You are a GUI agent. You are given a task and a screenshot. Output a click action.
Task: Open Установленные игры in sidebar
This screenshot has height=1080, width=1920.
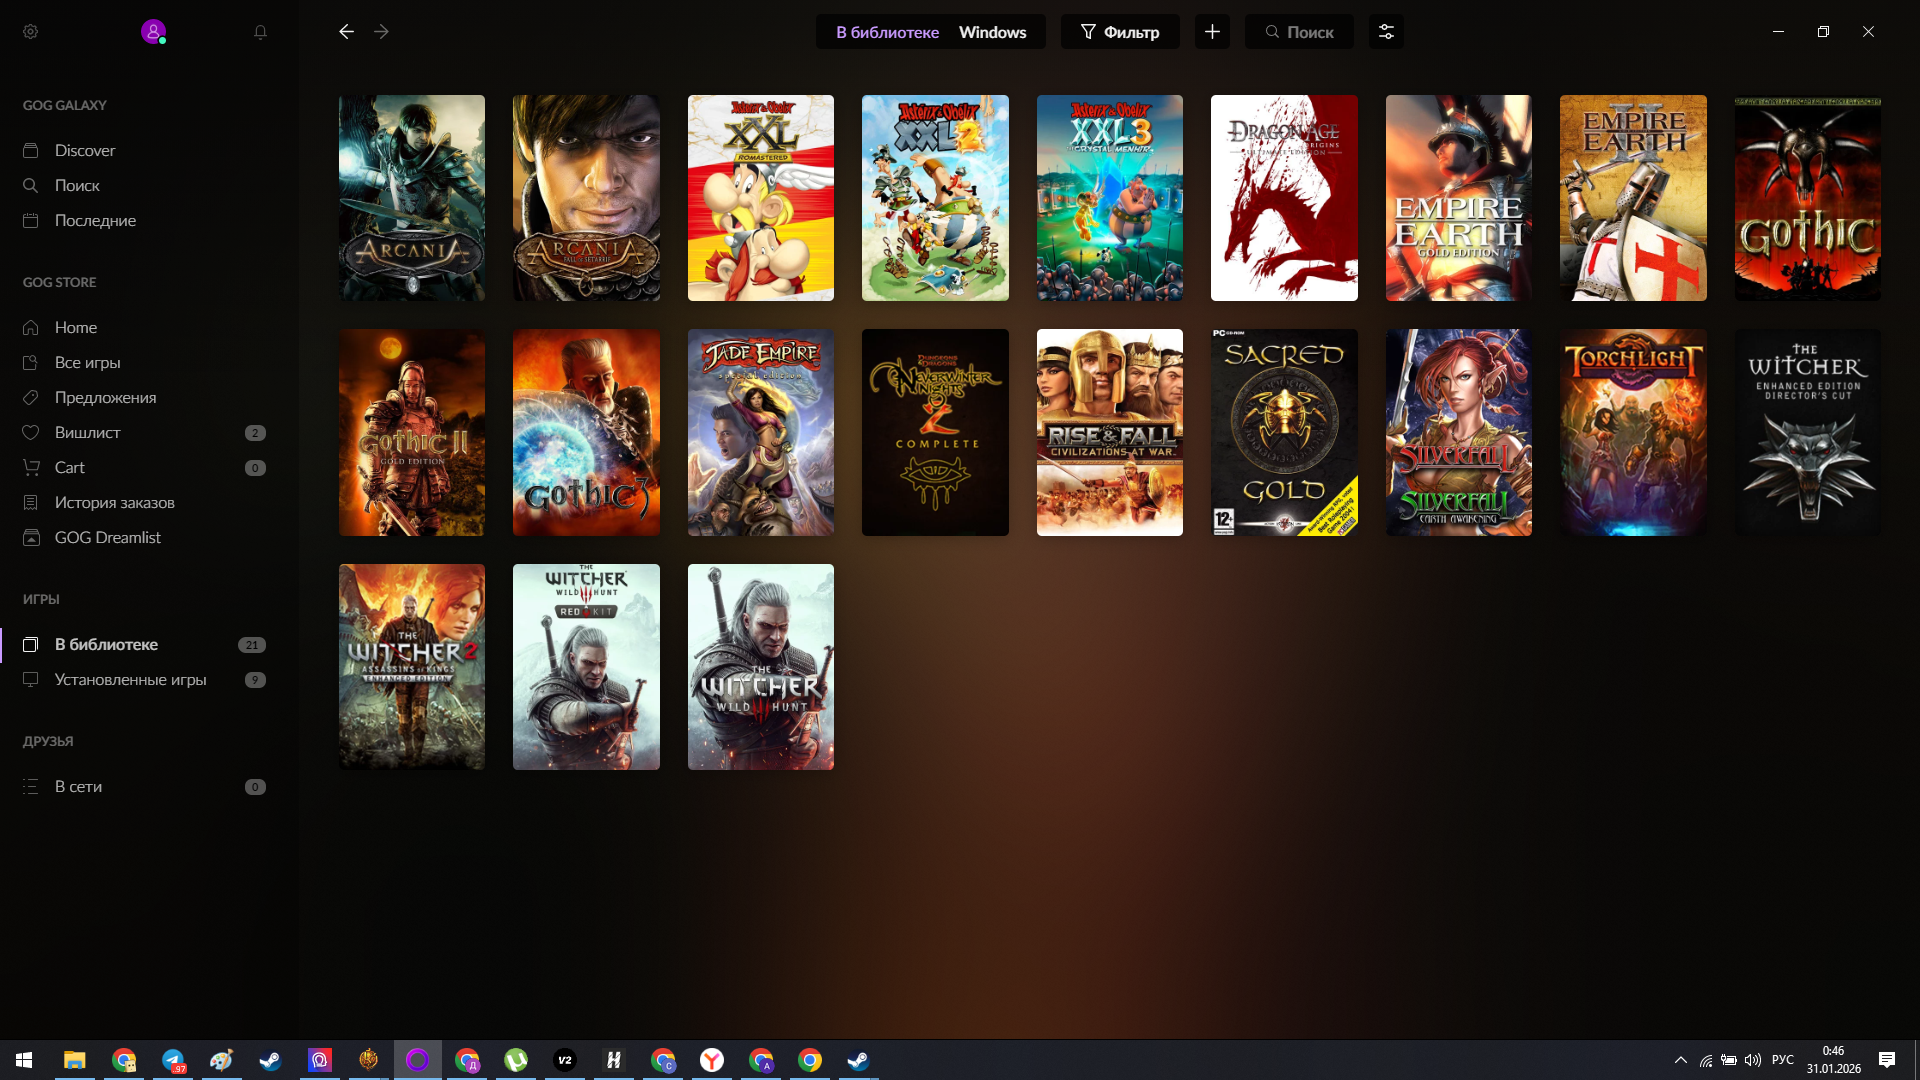point(130,679)
